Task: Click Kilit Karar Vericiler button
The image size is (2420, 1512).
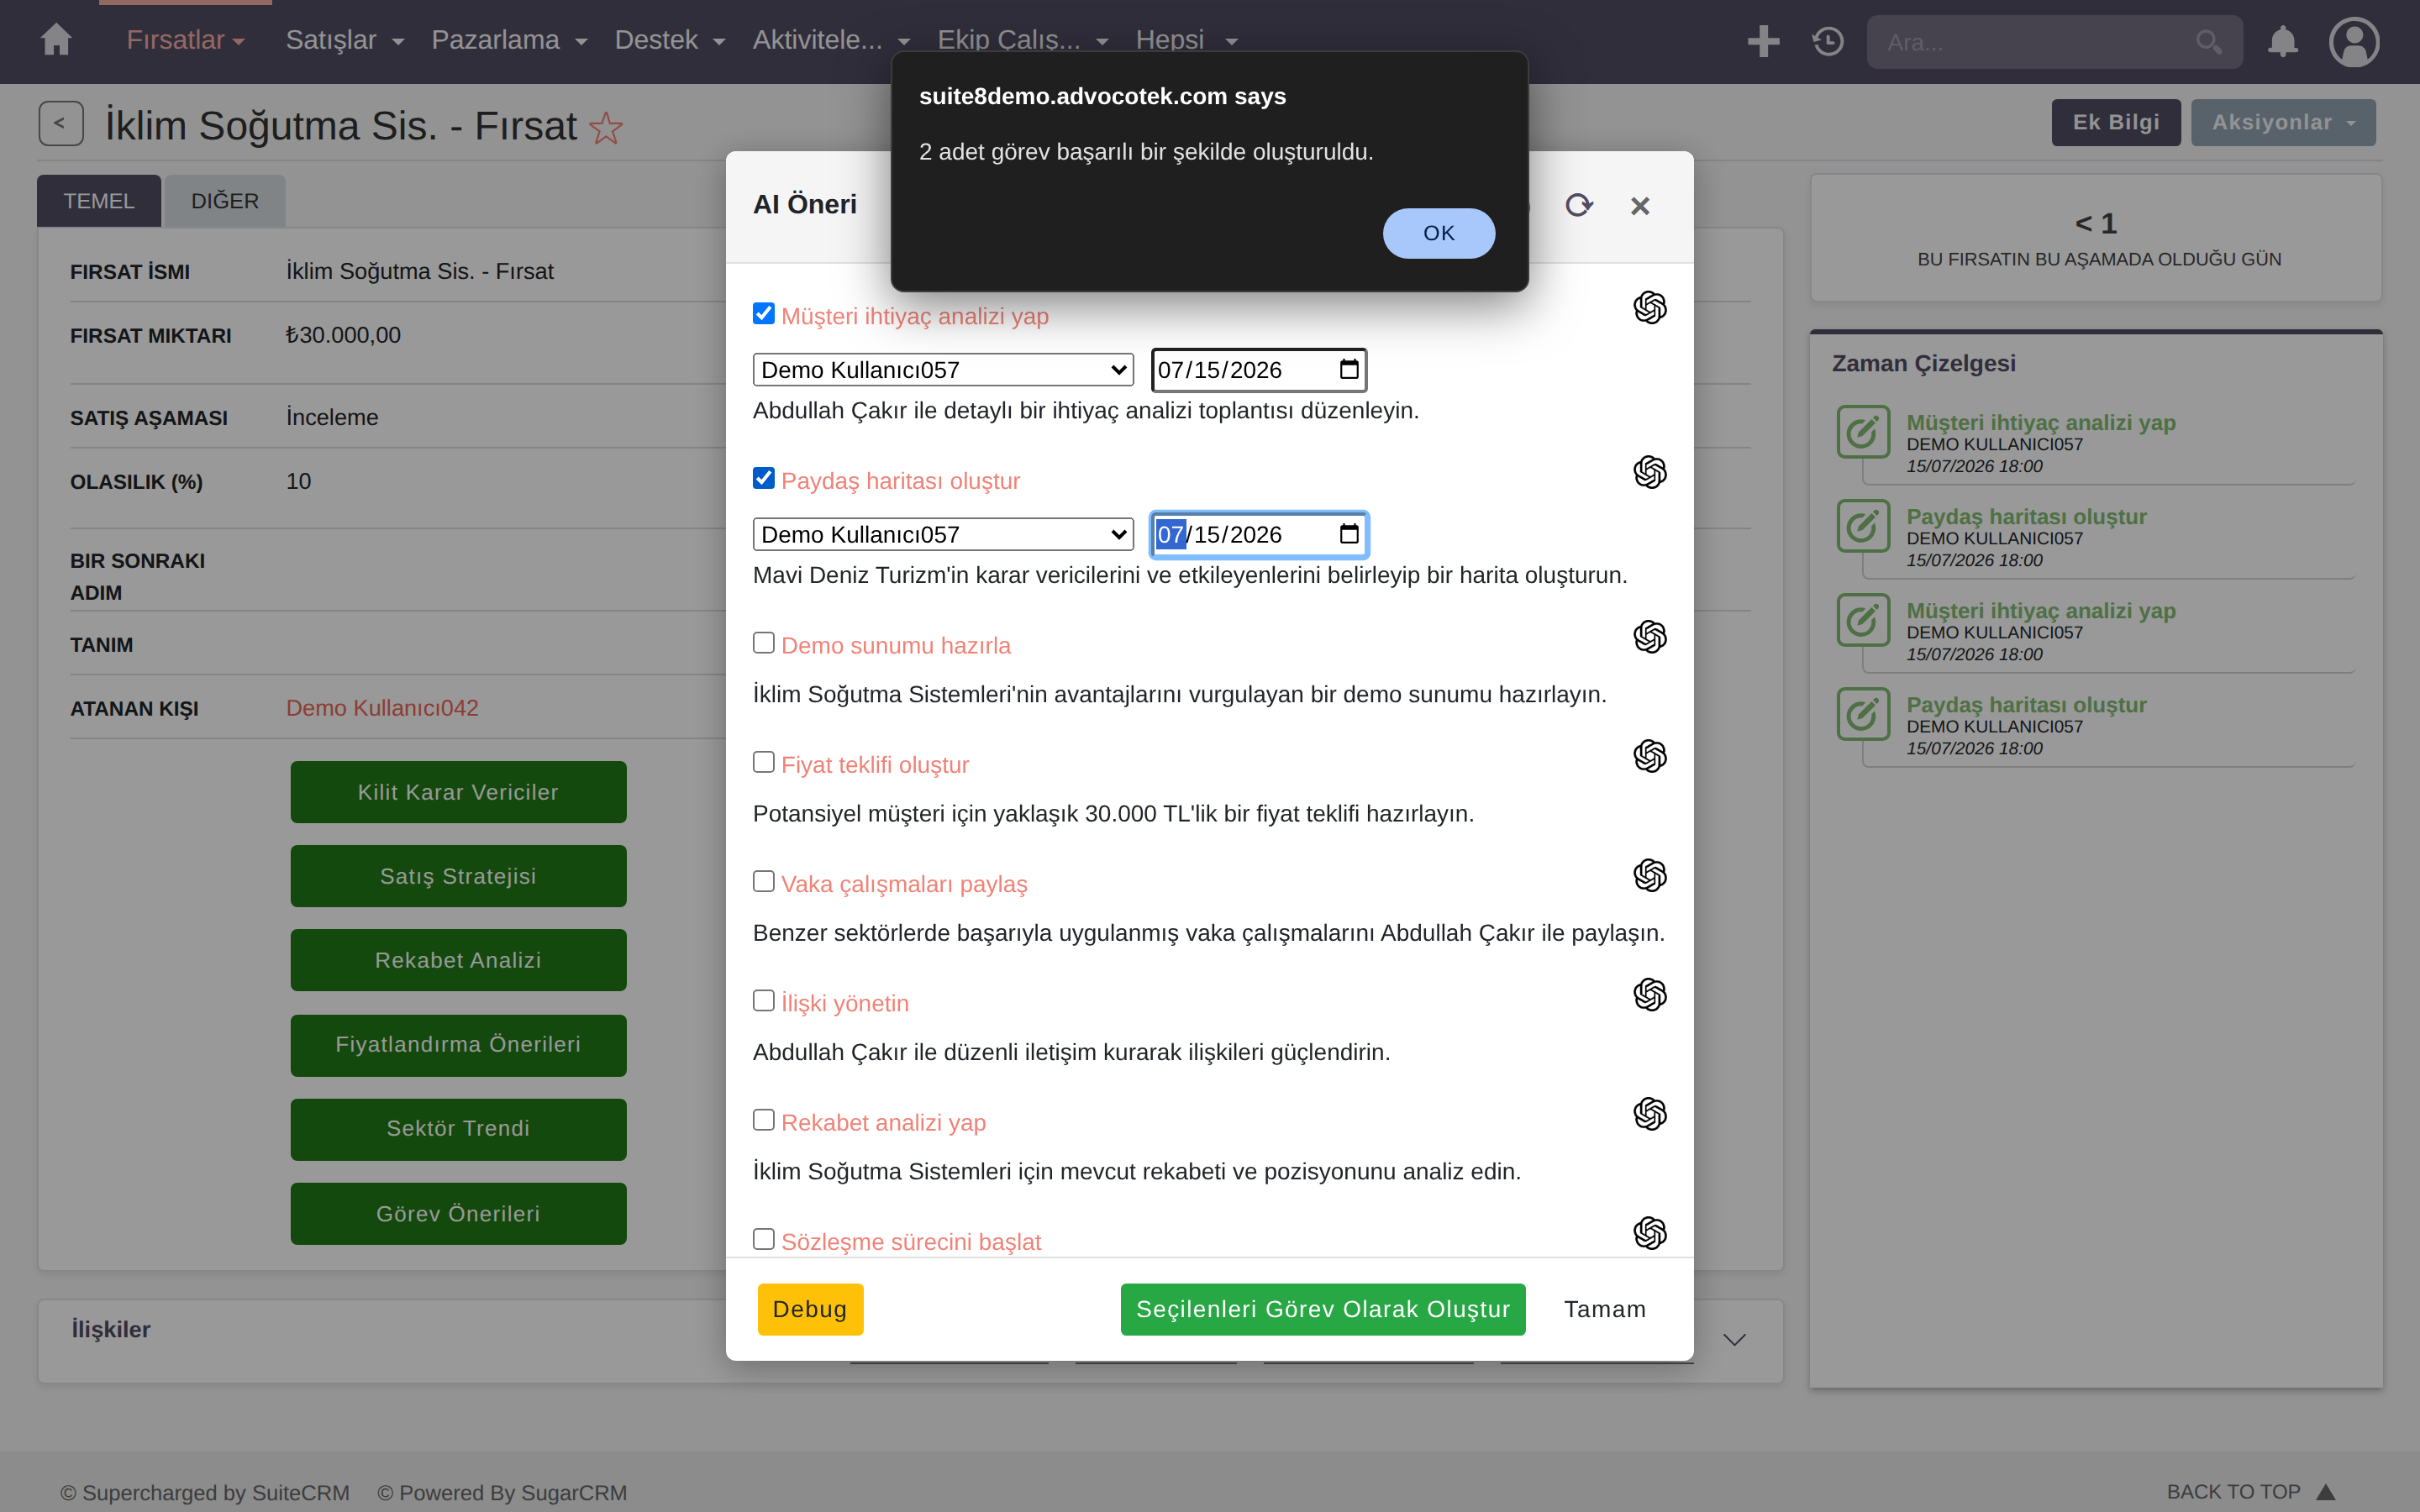Action: pyautogui.click(x=458, y=792)
